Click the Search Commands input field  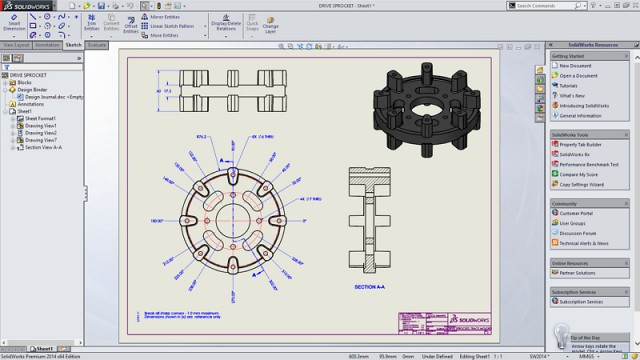544,6
